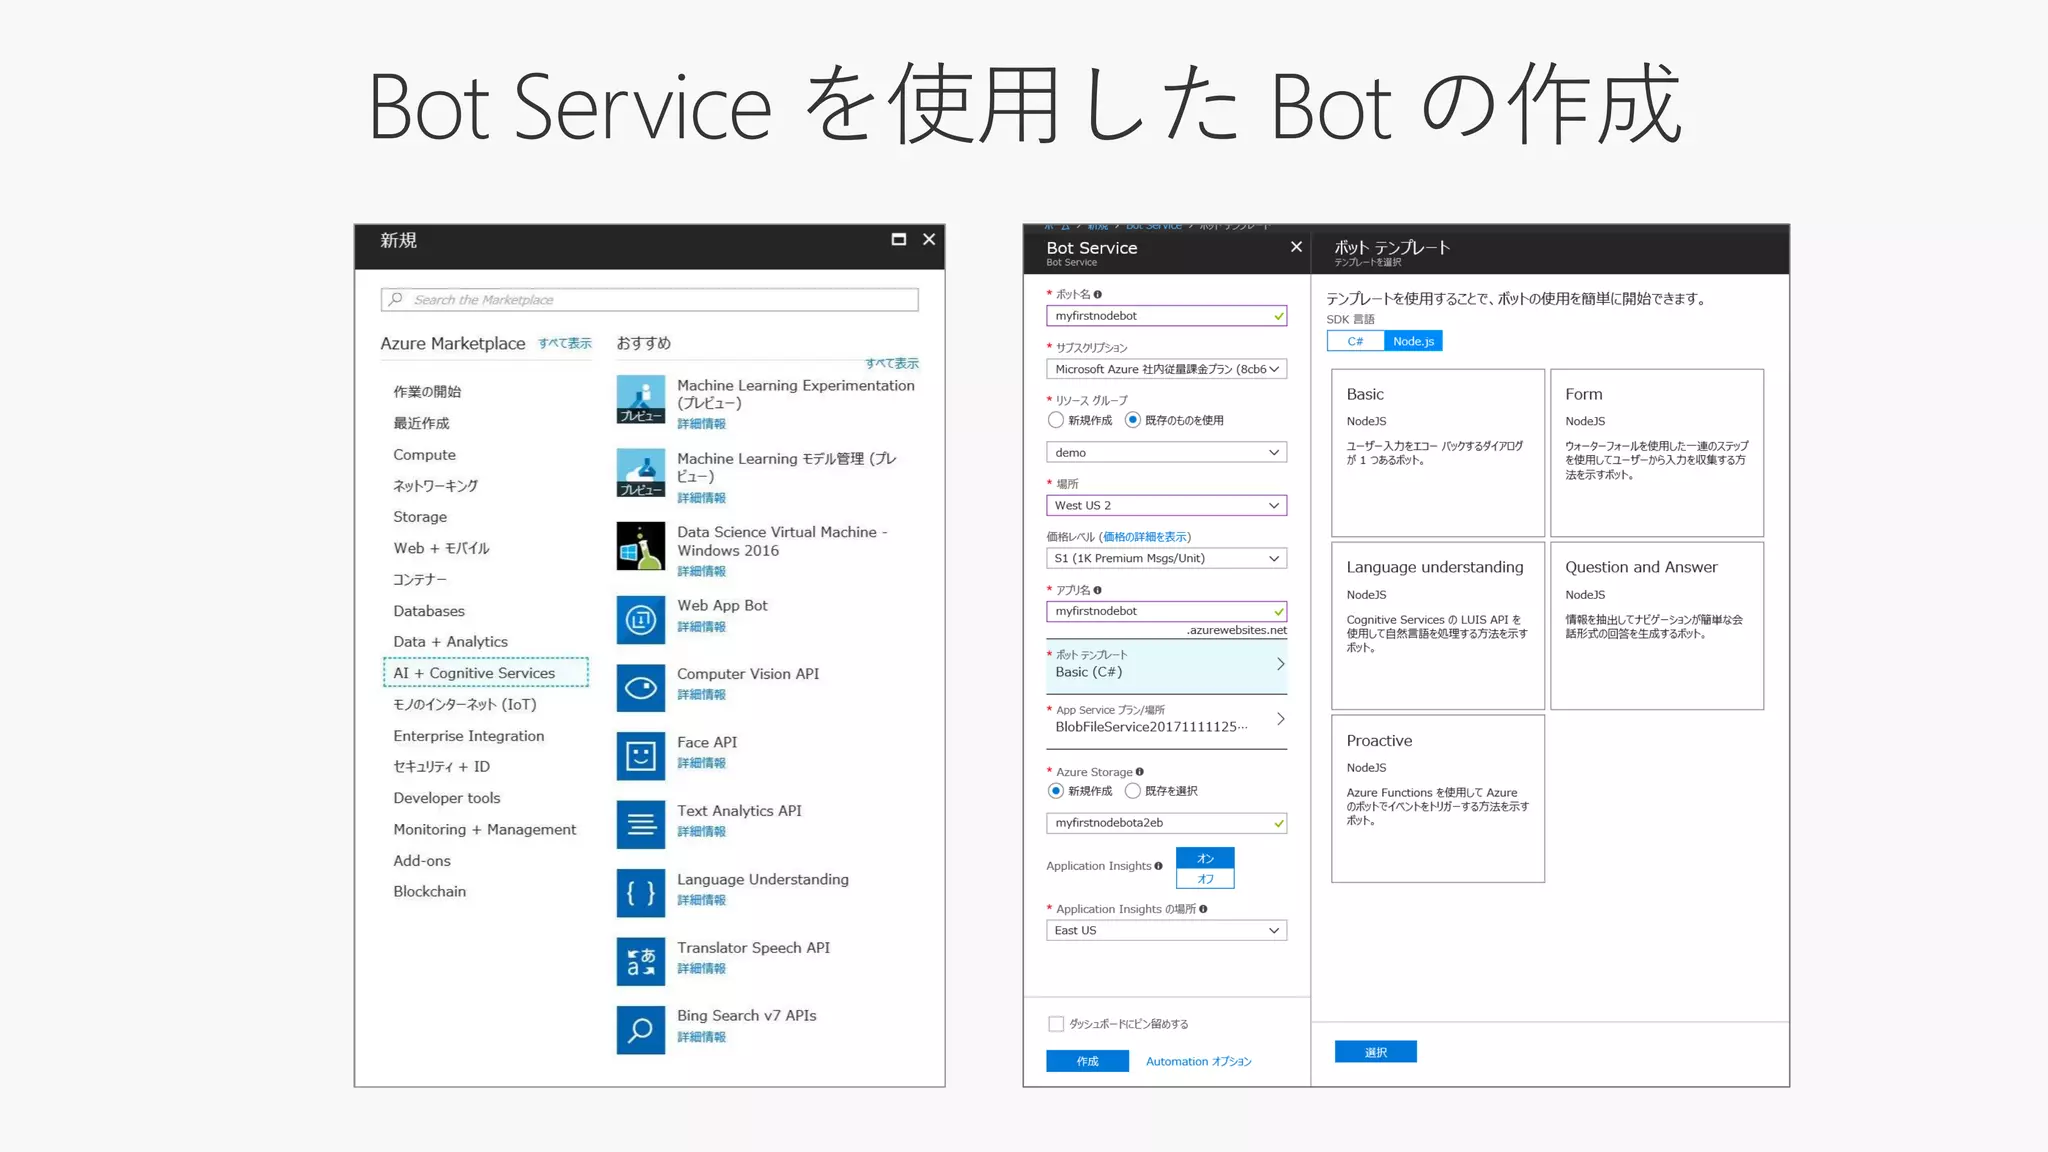This screenshot has width=2048, height=1152.
Task: Open the East US Application Insights dropdown
Action: pos(1166,931)
